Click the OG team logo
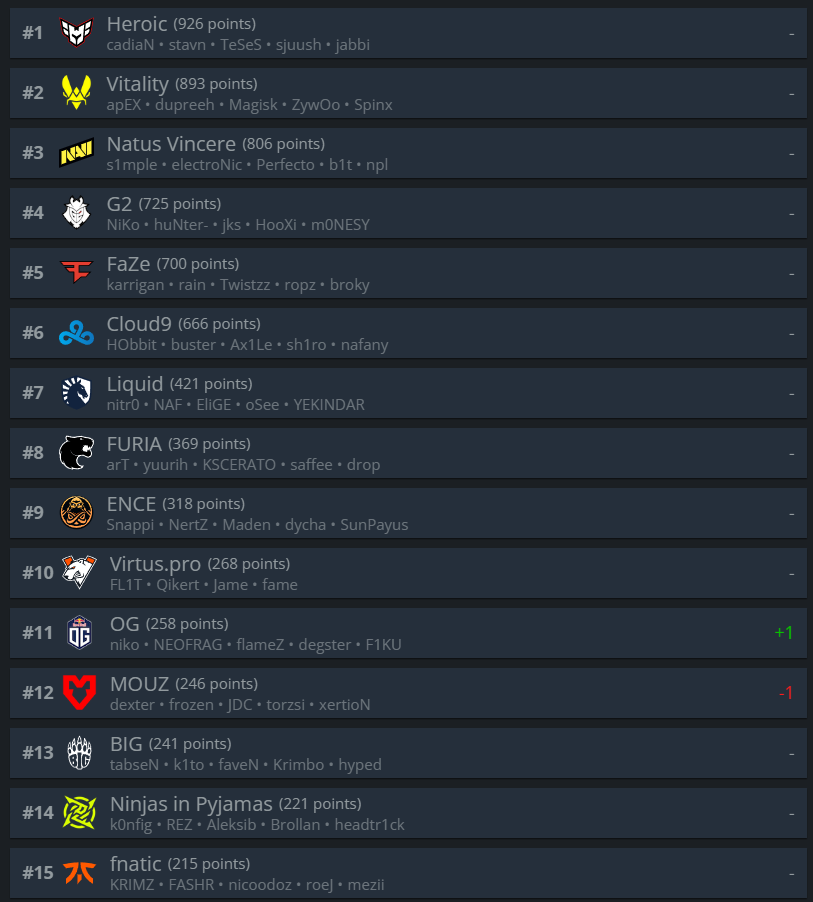 79,632
